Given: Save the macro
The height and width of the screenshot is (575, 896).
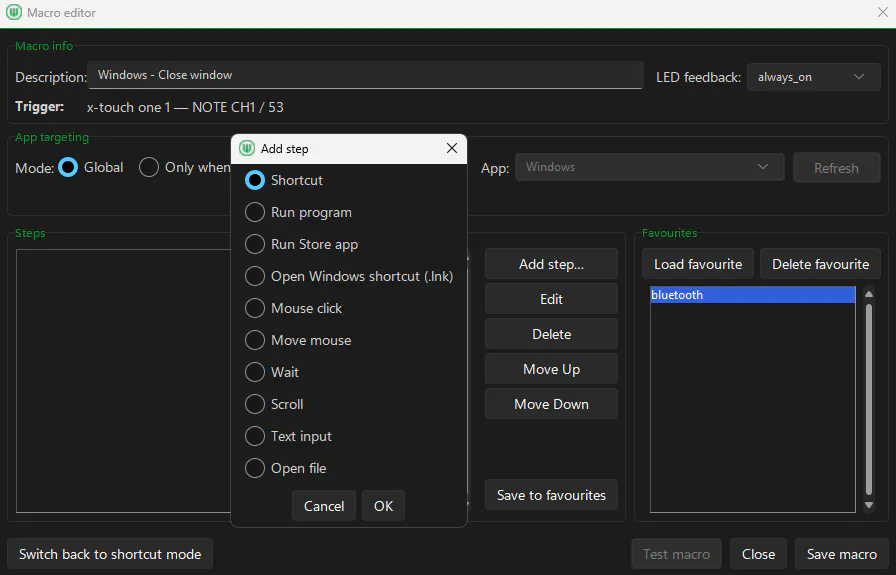Looking at the screenshot, I should pyautogui.click(x=842, y=554).
